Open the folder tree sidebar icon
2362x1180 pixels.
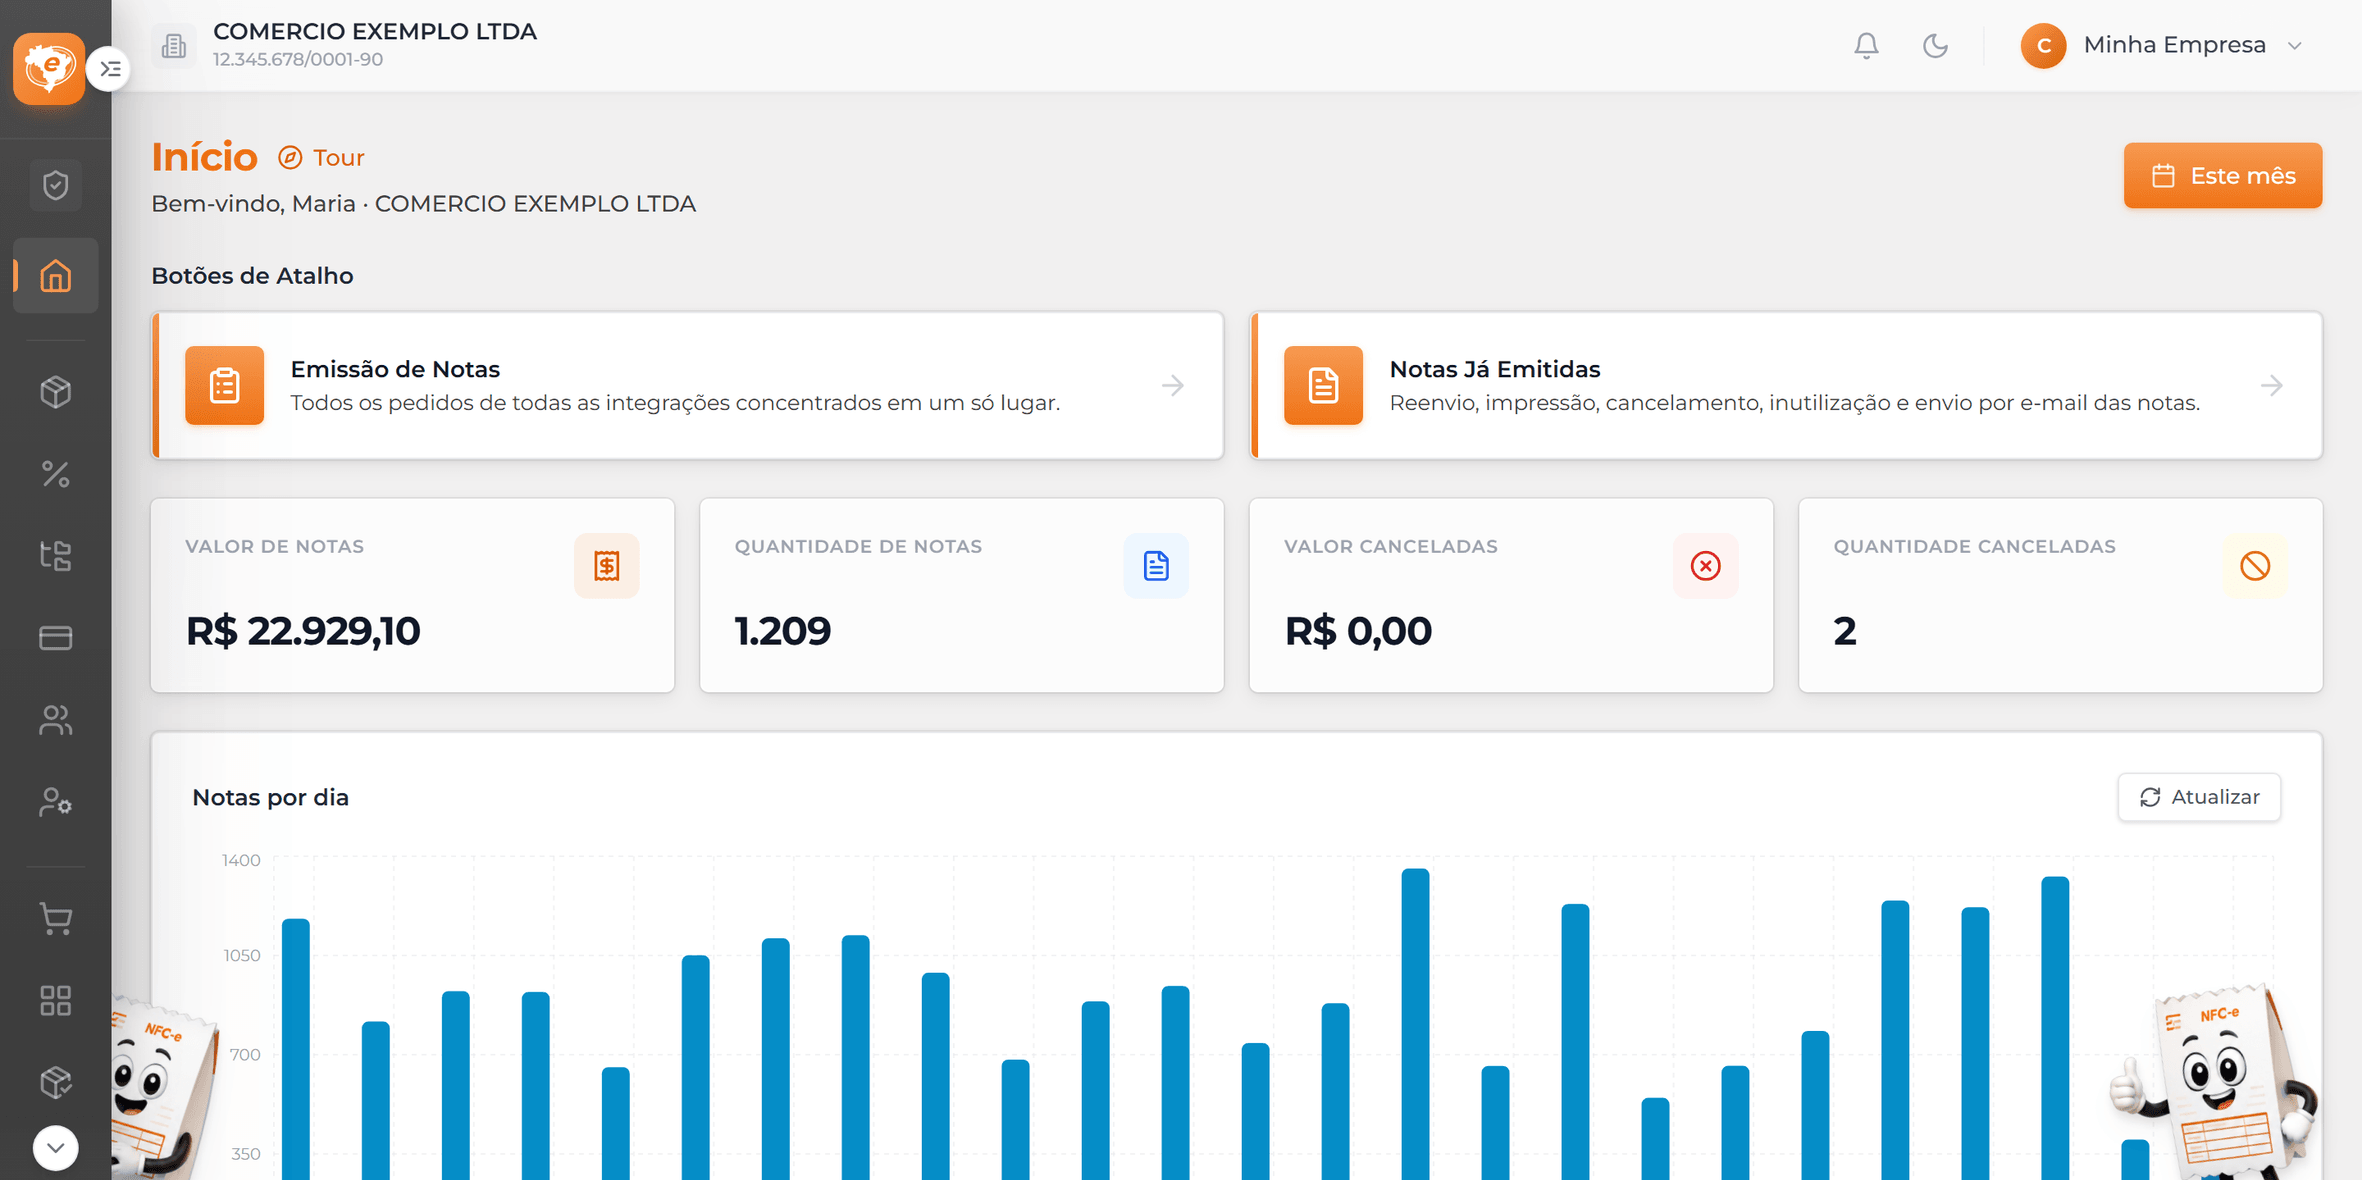[x=56, y=556]
